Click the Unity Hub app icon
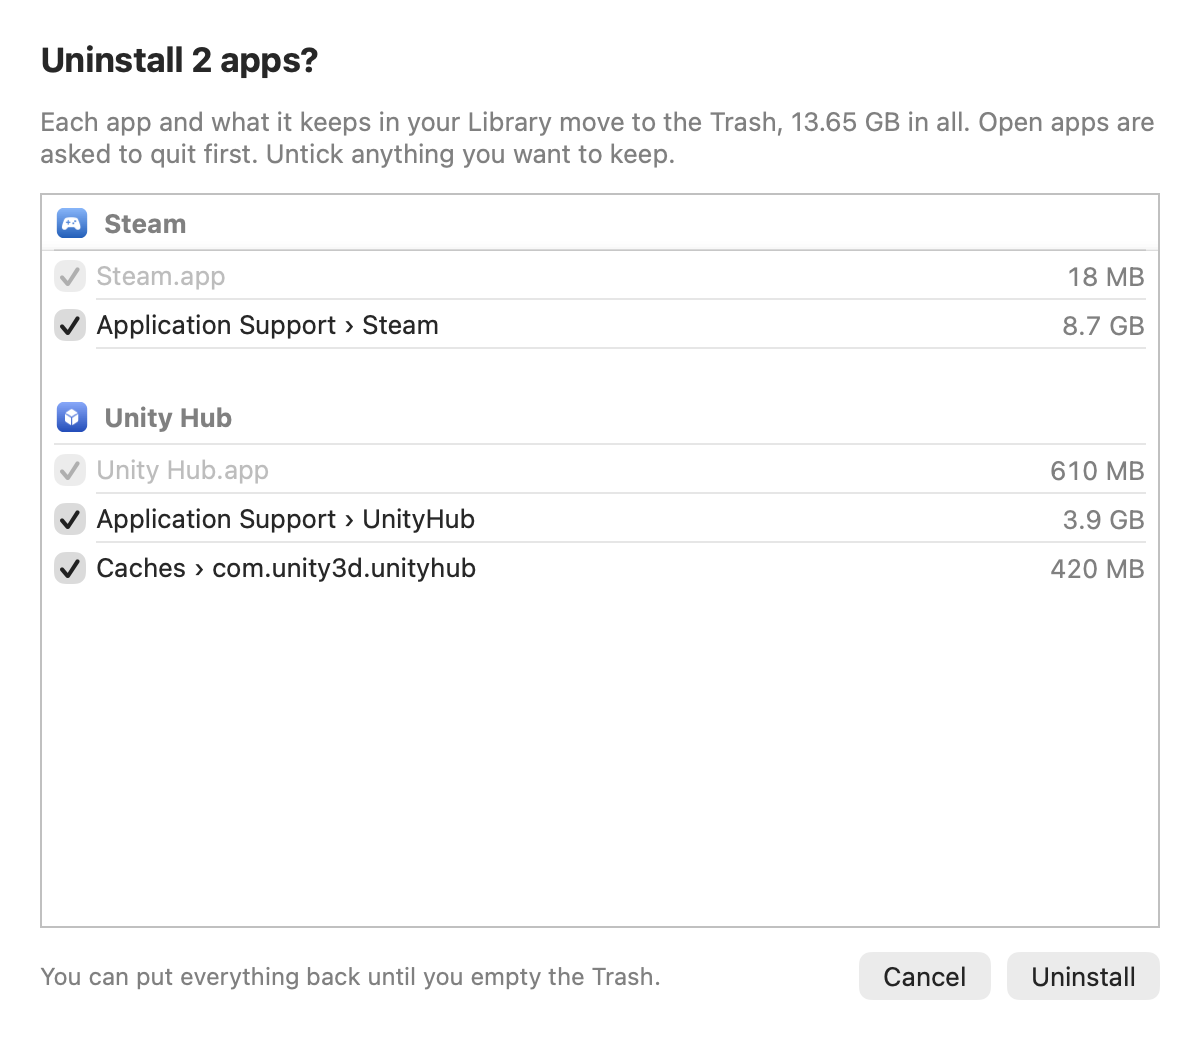Viewport: 1200px width, 1040px height. point(72,417)
